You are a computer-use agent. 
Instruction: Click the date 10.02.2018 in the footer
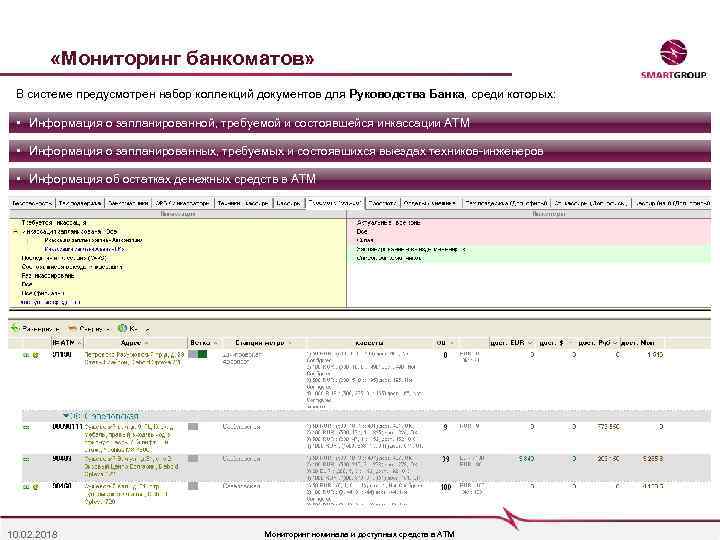tap(33, 534)
